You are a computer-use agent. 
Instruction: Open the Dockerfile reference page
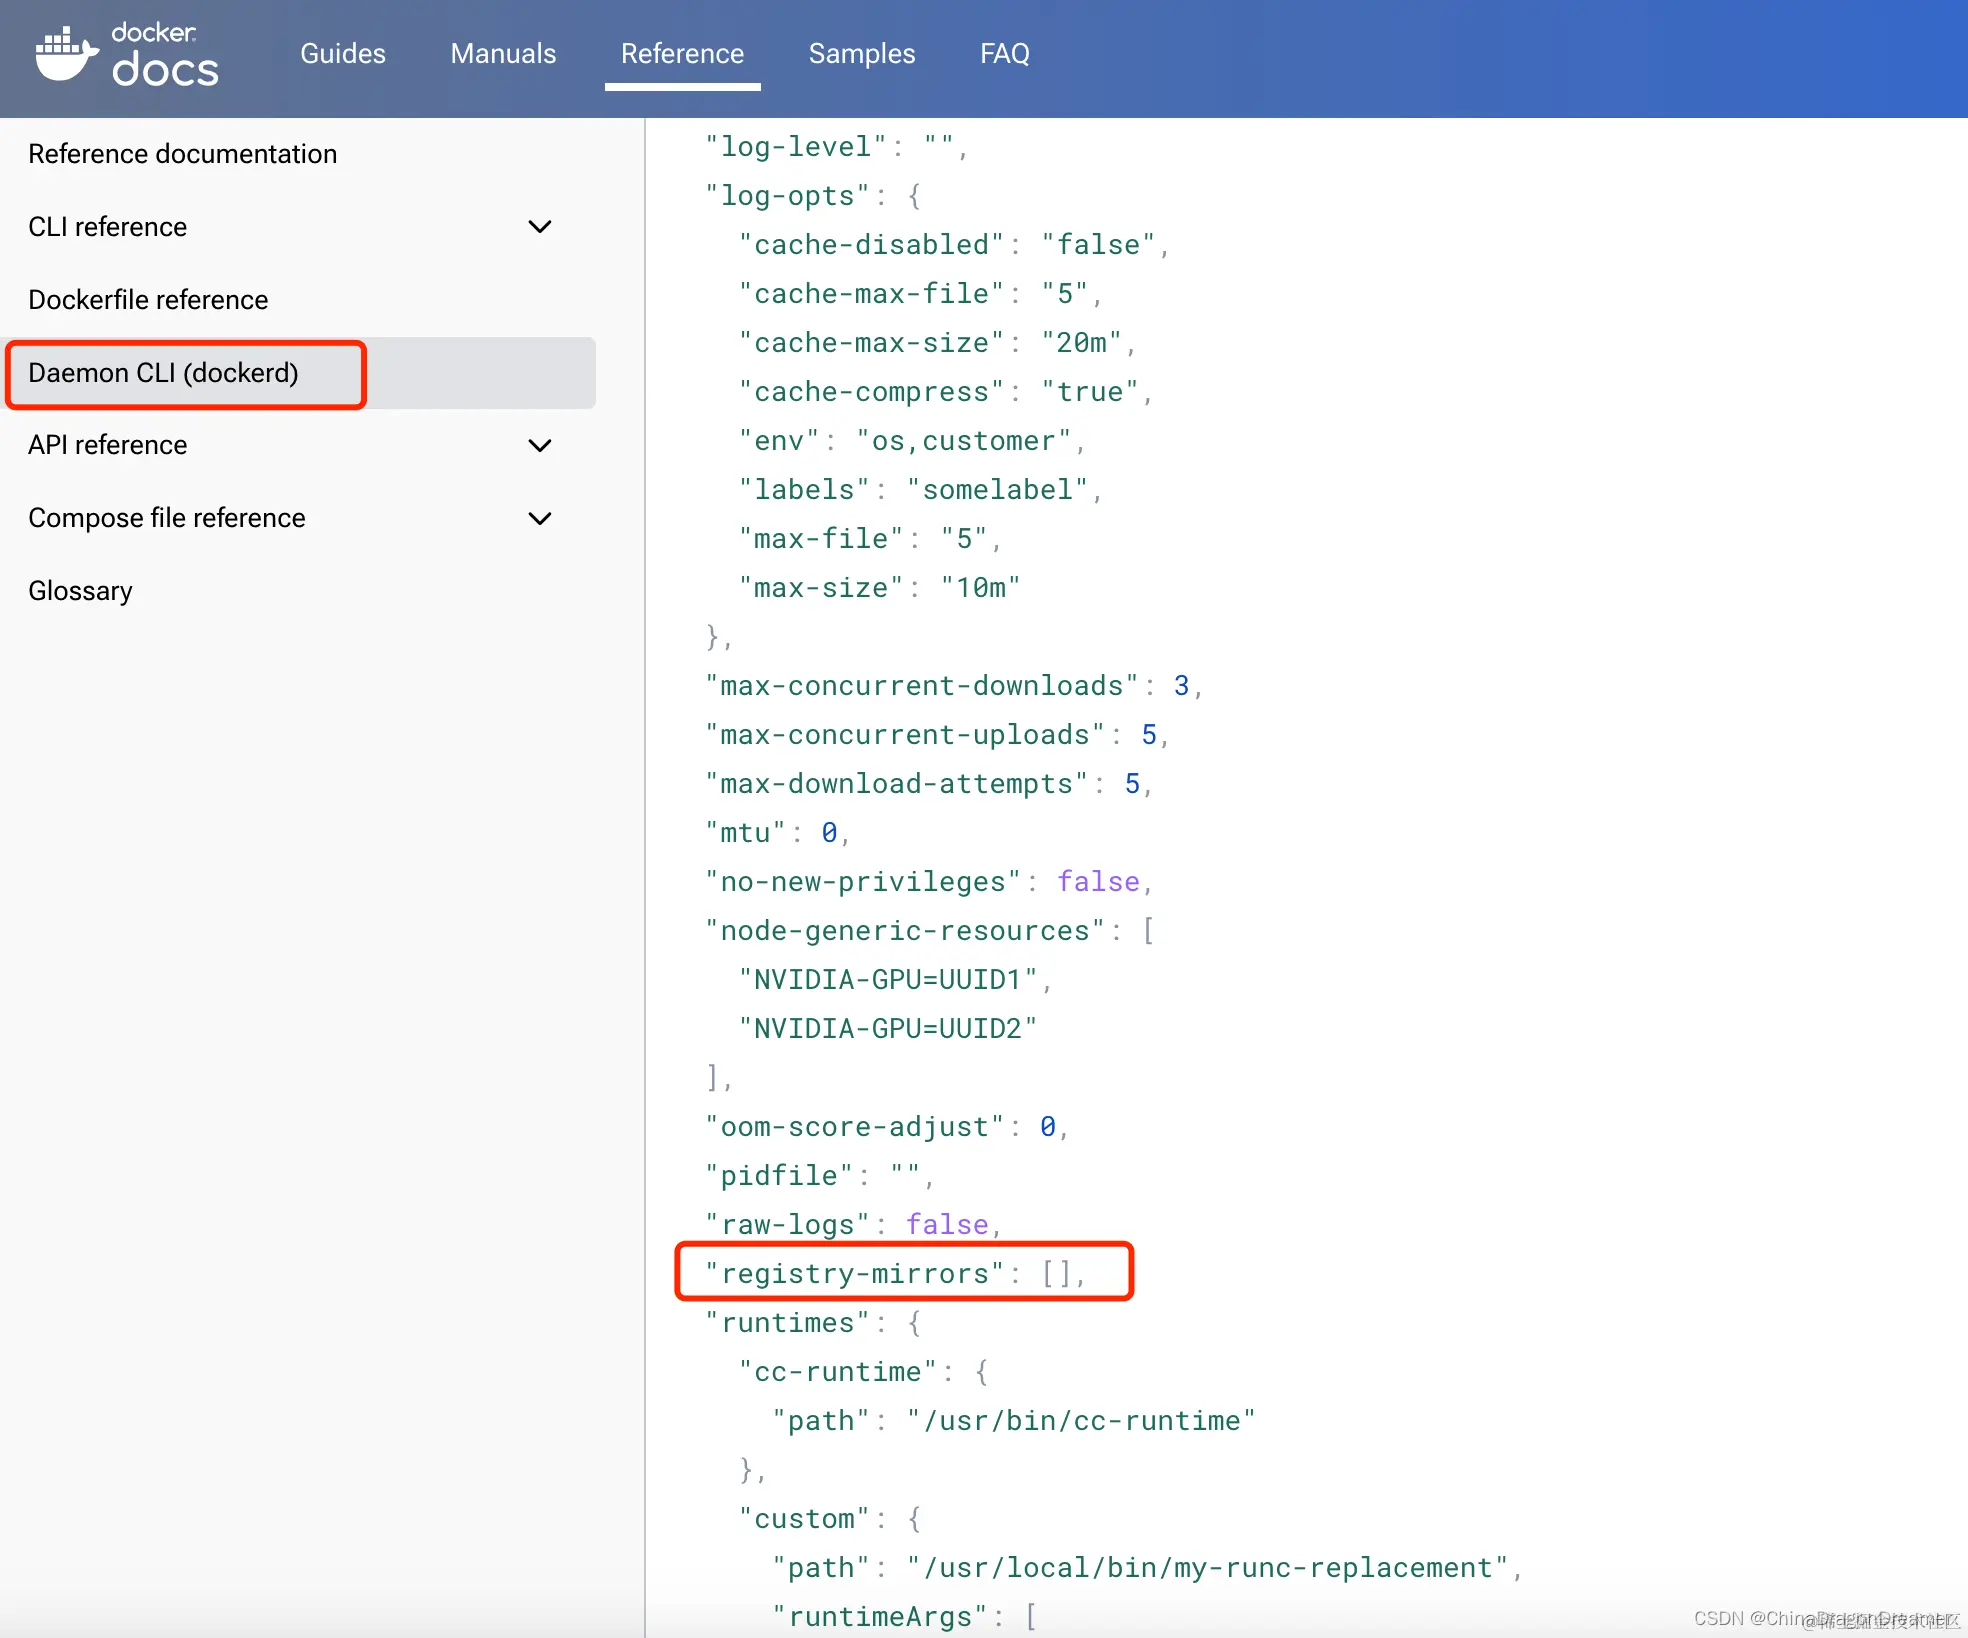click(148, 300)
